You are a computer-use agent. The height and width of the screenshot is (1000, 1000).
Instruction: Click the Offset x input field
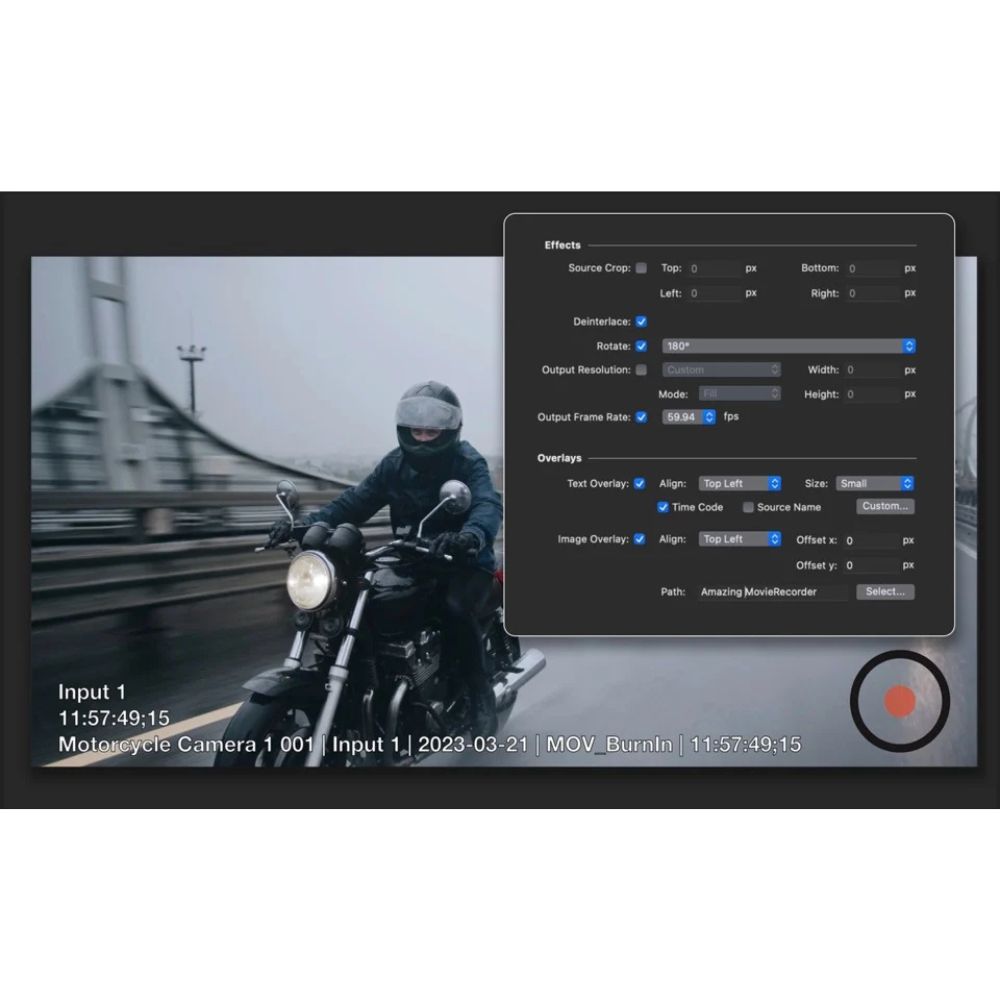[x=870, y=540]
